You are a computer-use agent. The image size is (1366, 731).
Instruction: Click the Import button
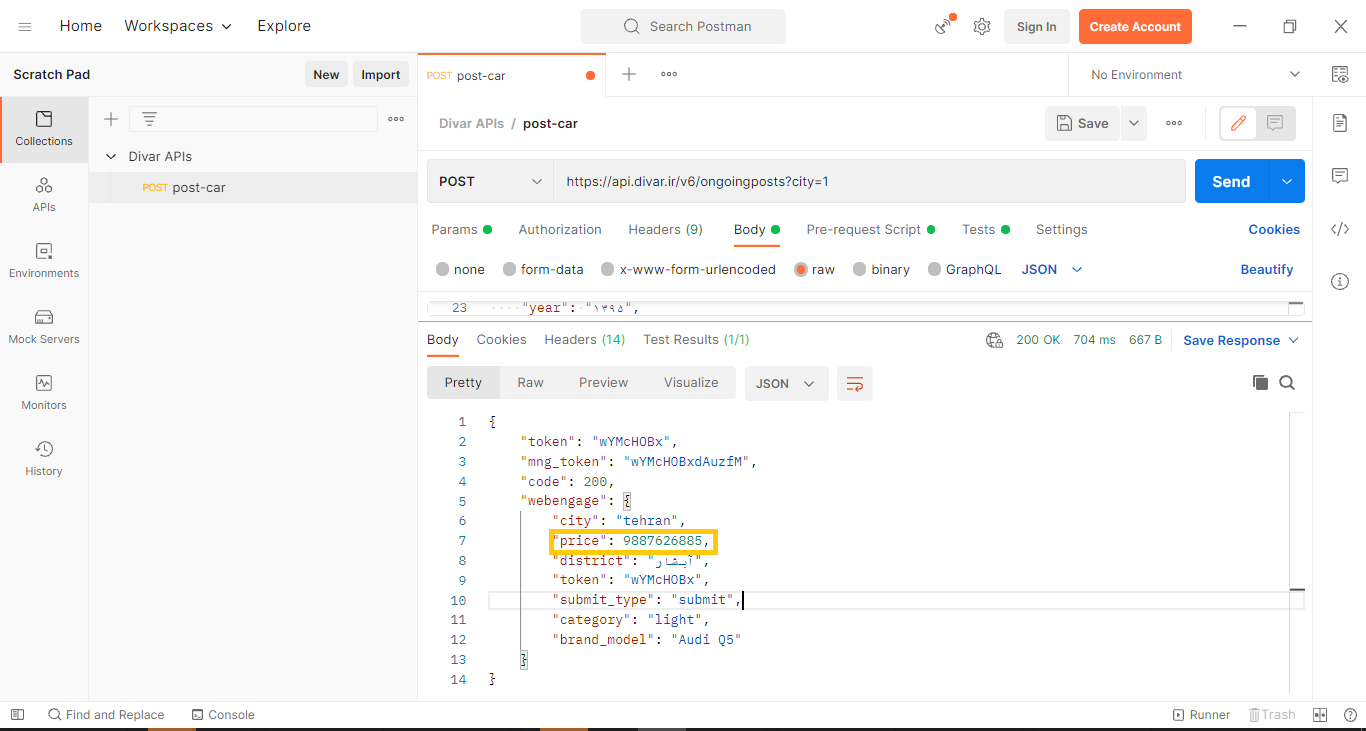click(381, 74)
